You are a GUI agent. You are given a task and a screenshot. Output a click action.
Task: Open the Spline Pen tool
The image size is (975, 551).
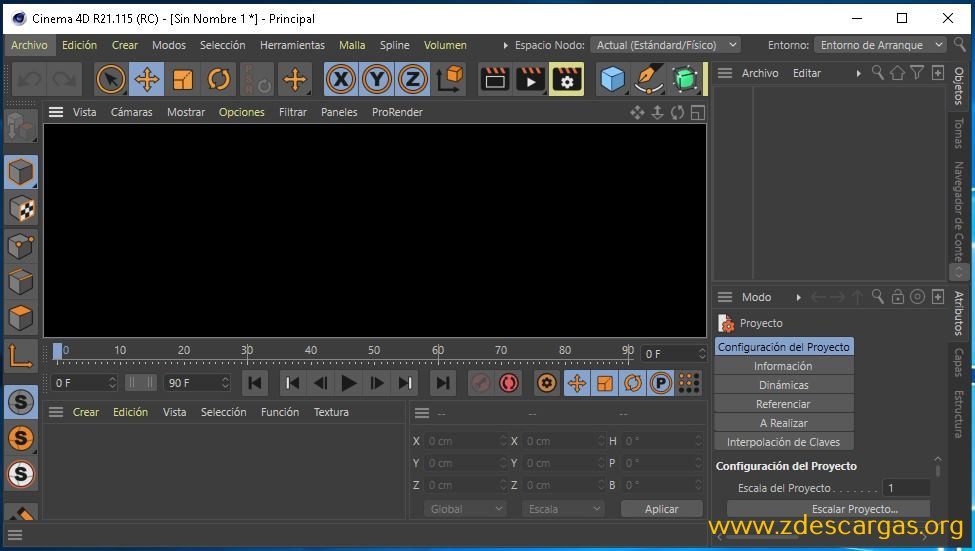[649, 80]
